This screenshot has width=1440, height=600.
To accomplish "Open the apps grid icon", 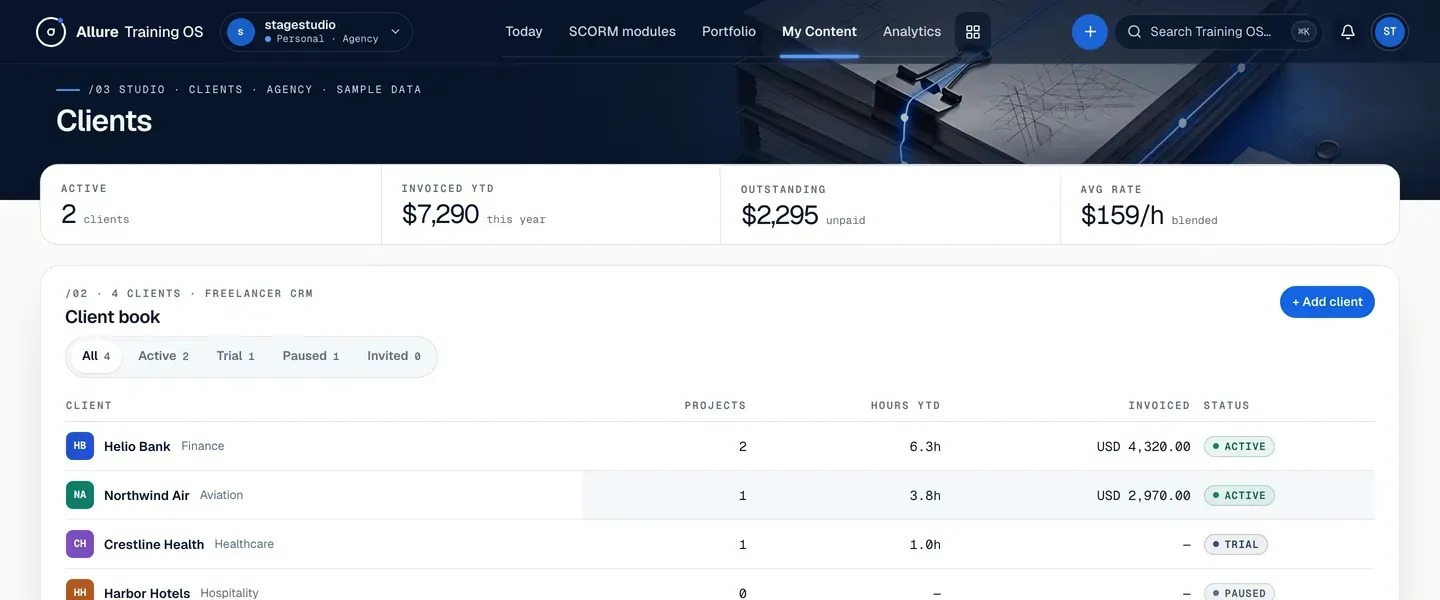I will point(973,32).
